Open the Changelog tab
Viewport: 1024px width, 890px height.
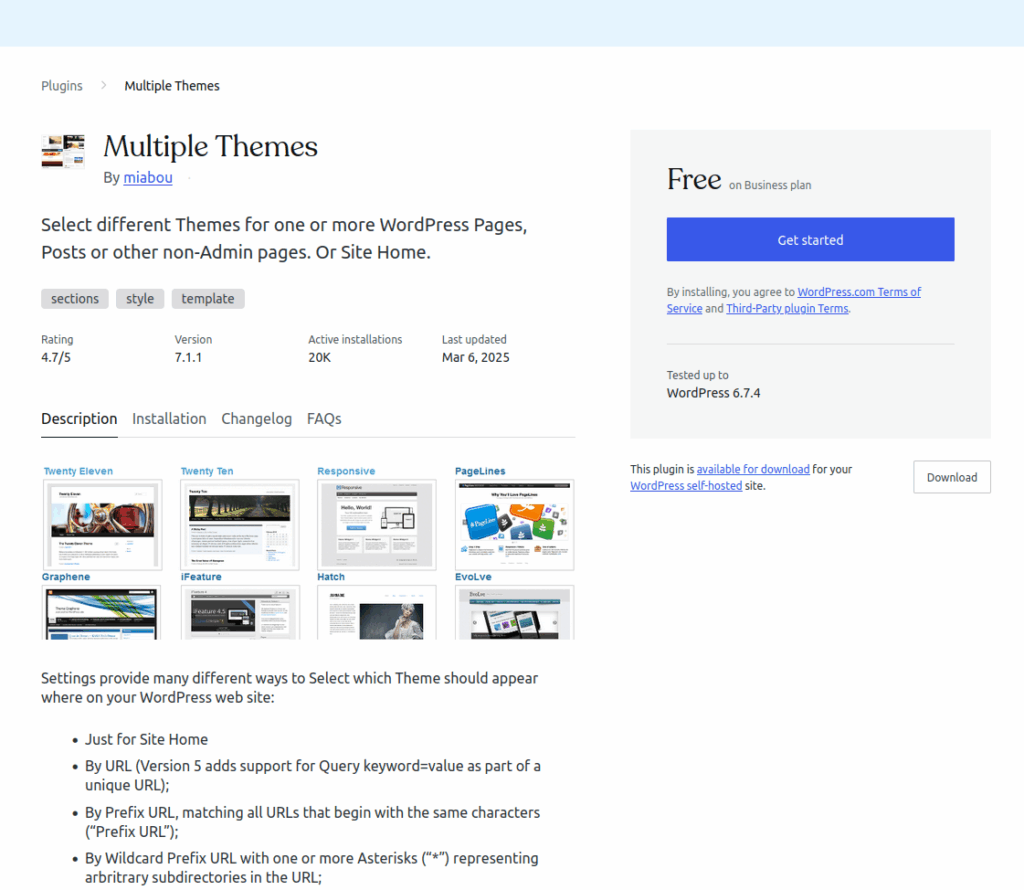tap(256, 419)
